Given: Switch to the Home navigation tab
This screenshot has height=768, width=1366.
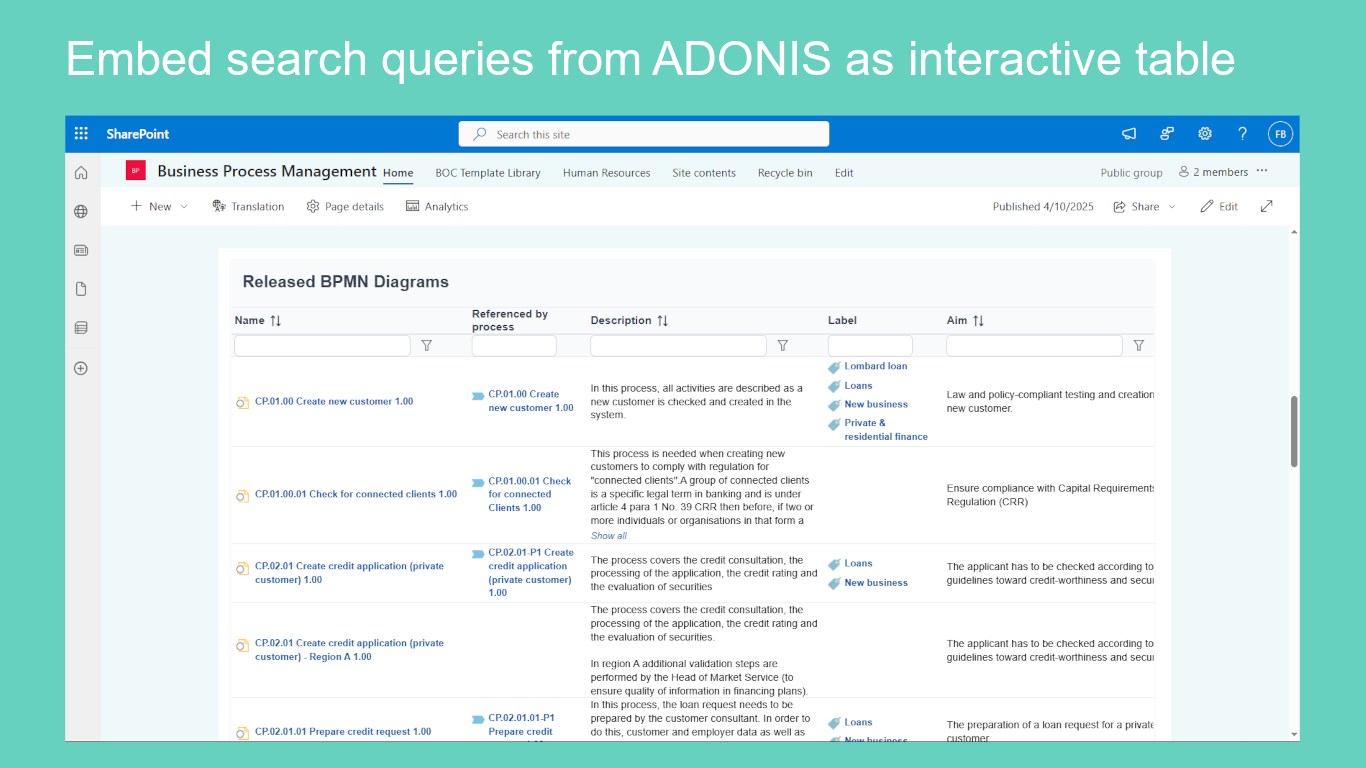Looking at the screenshot, I should click(398, 173).
